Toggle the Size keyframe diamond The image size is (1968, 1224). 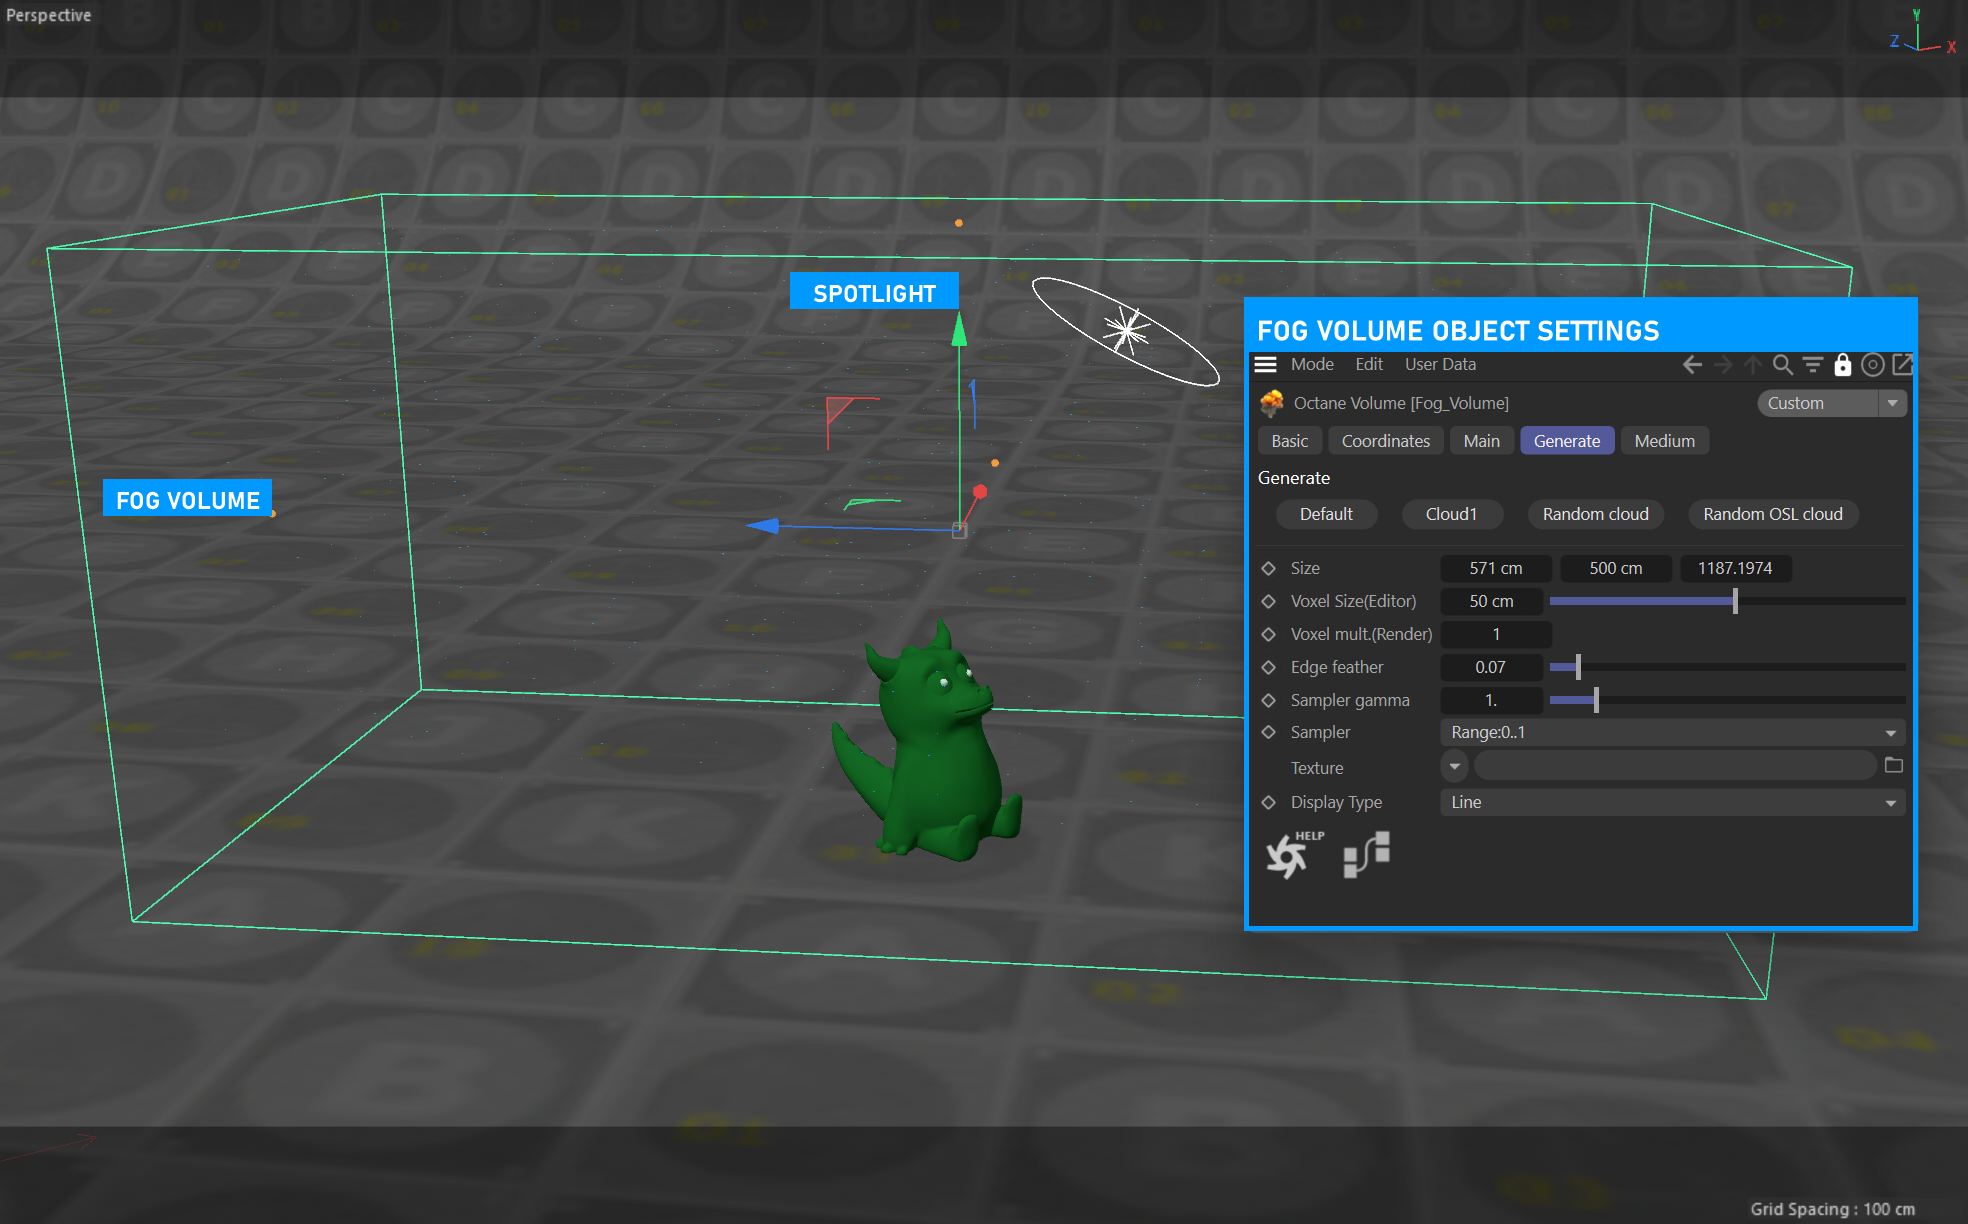1269,568
